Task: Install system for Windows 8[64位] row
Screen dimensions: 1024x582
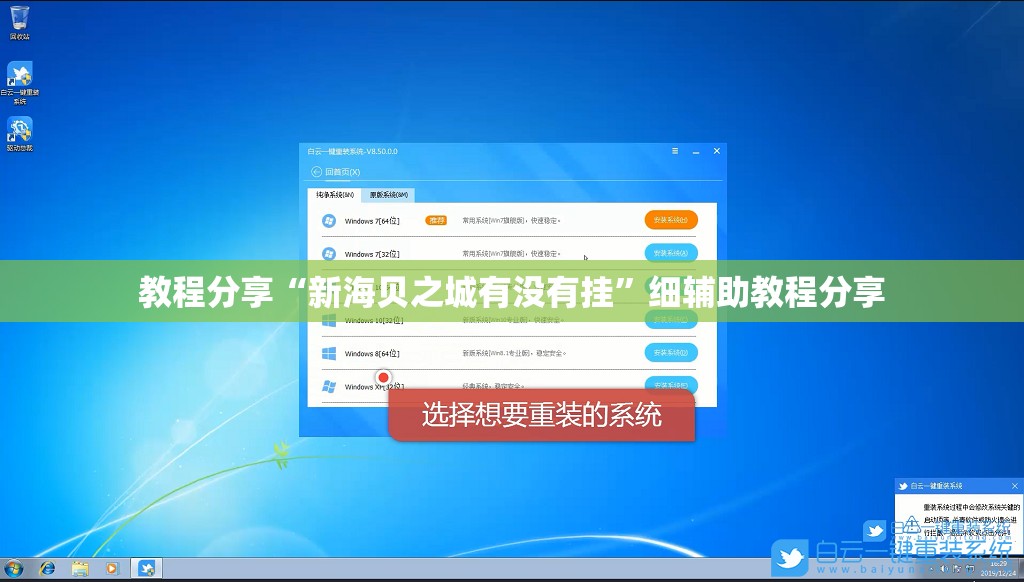Action: (671, 353)
